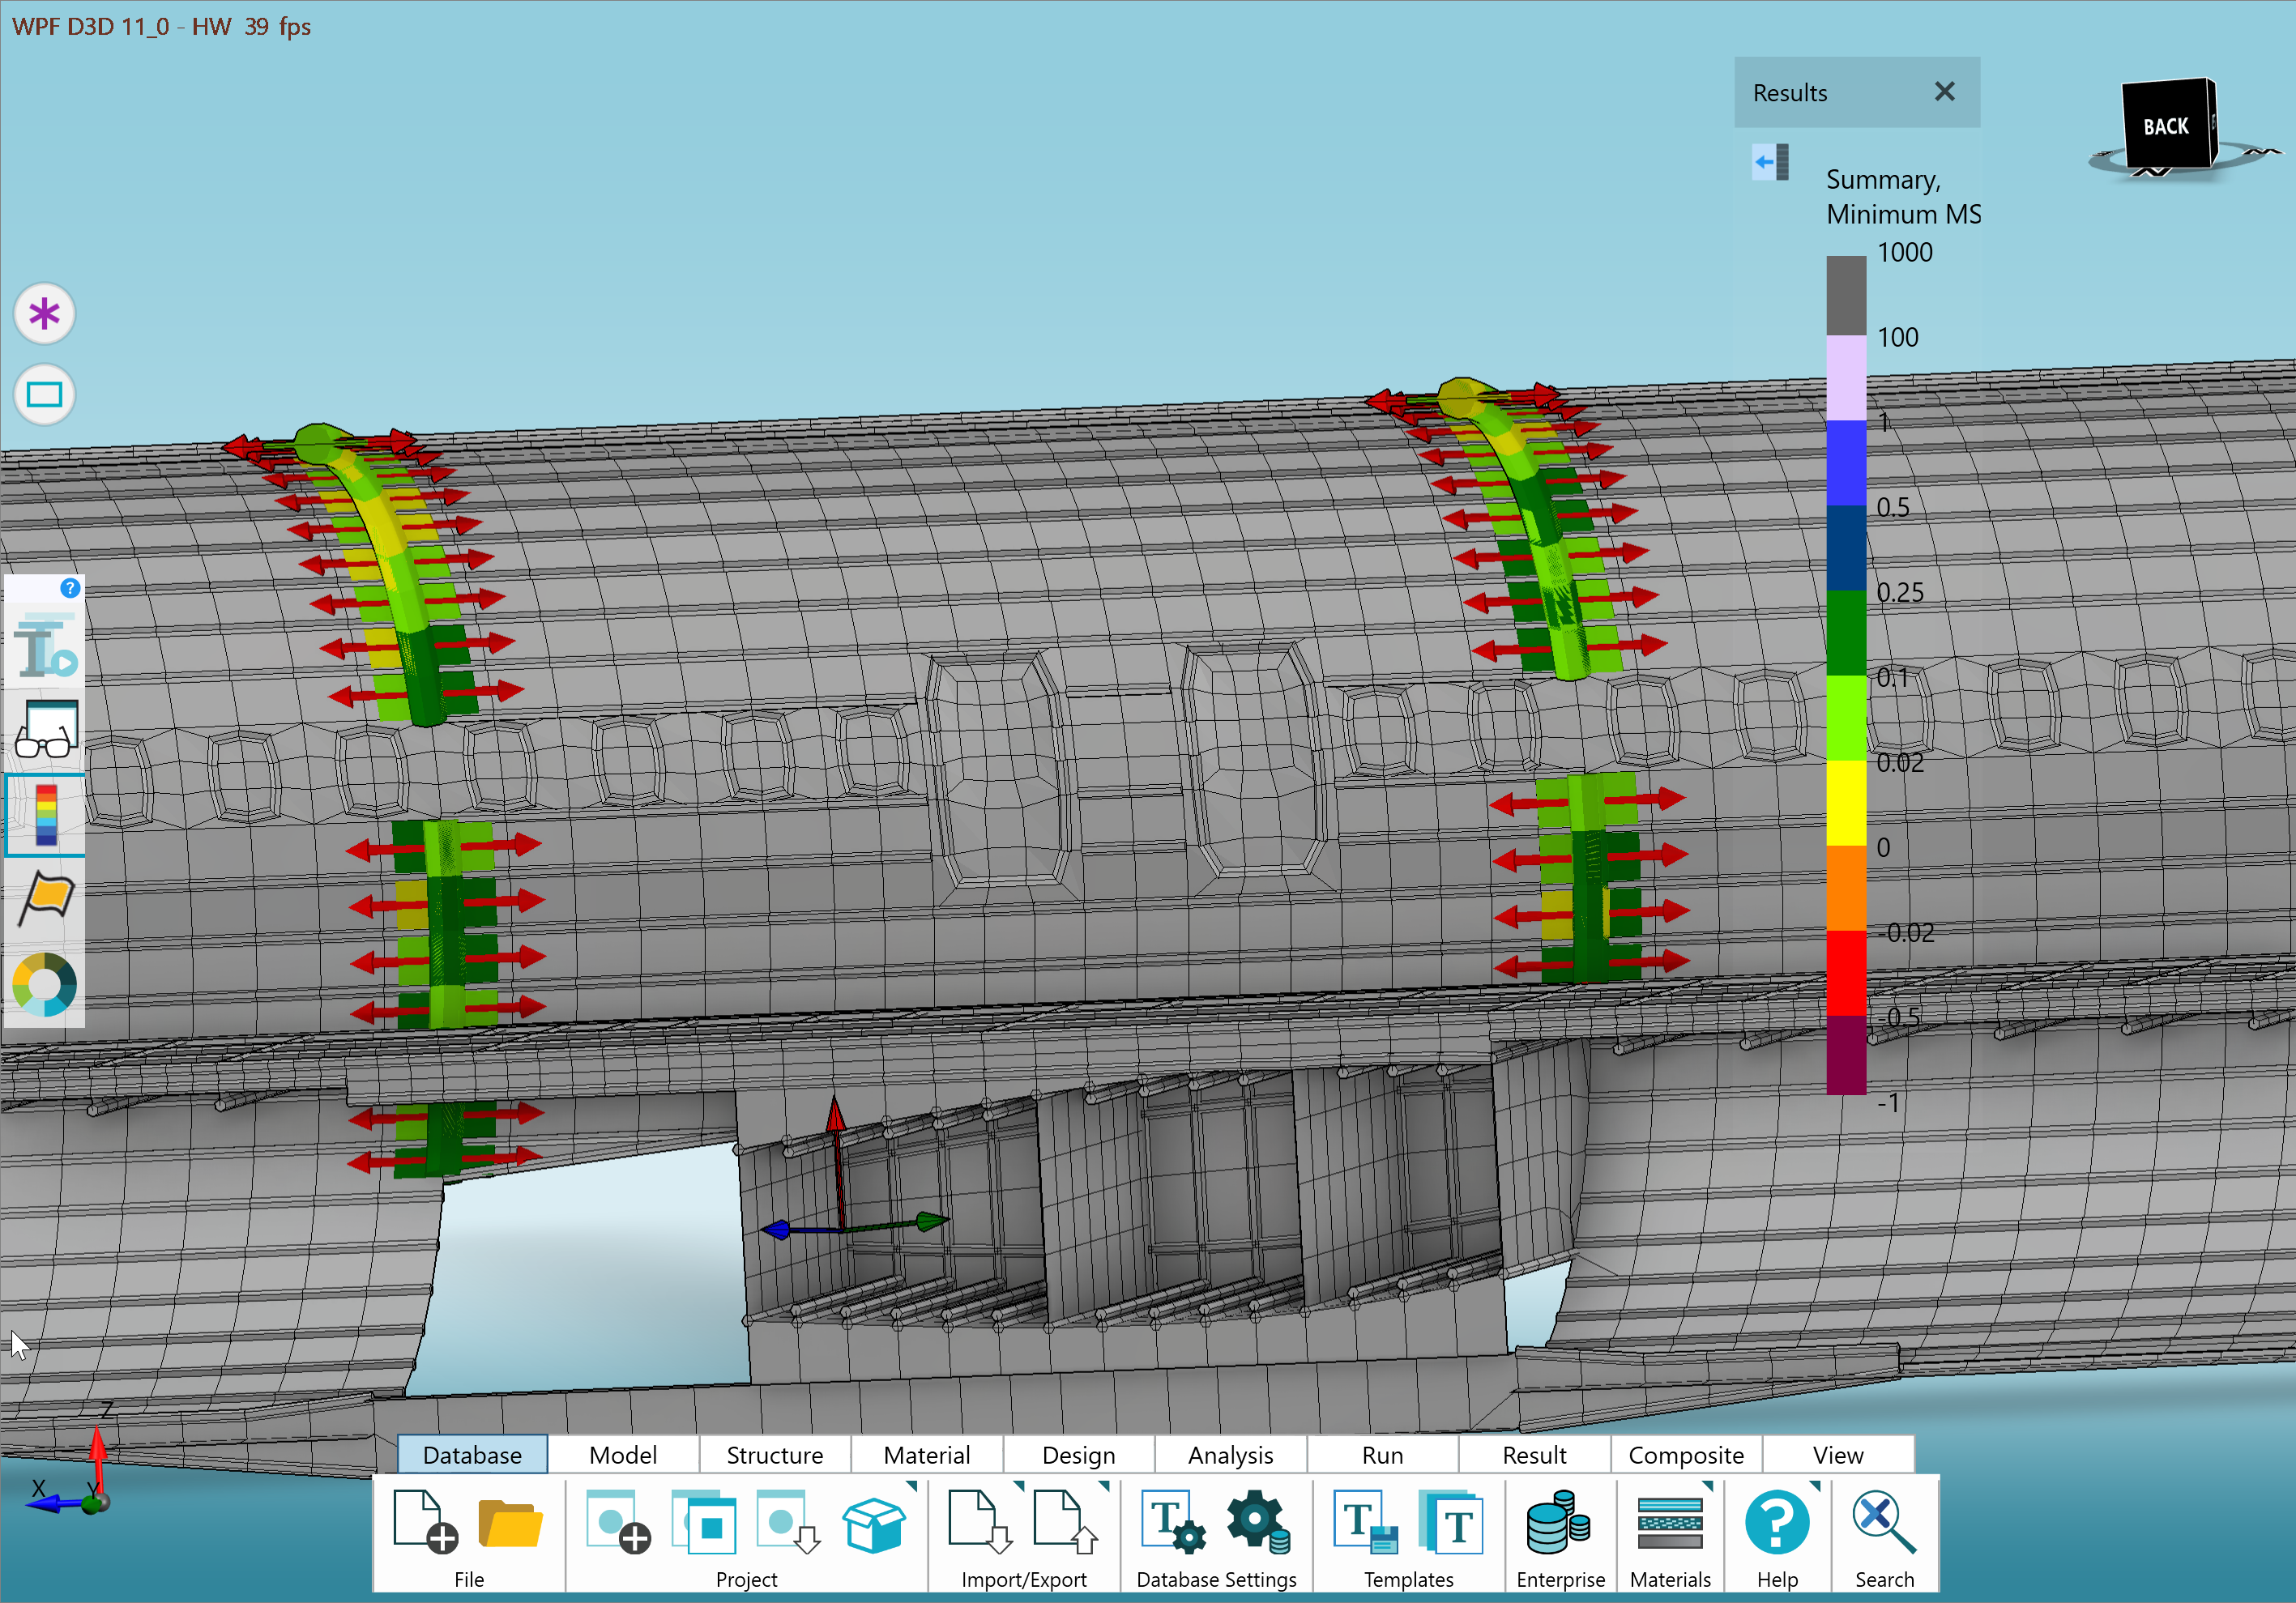Click the stacked templates T icon
Image resolution: width=2296 pixels, height=1603 pixels.
pos(1451,1521)
